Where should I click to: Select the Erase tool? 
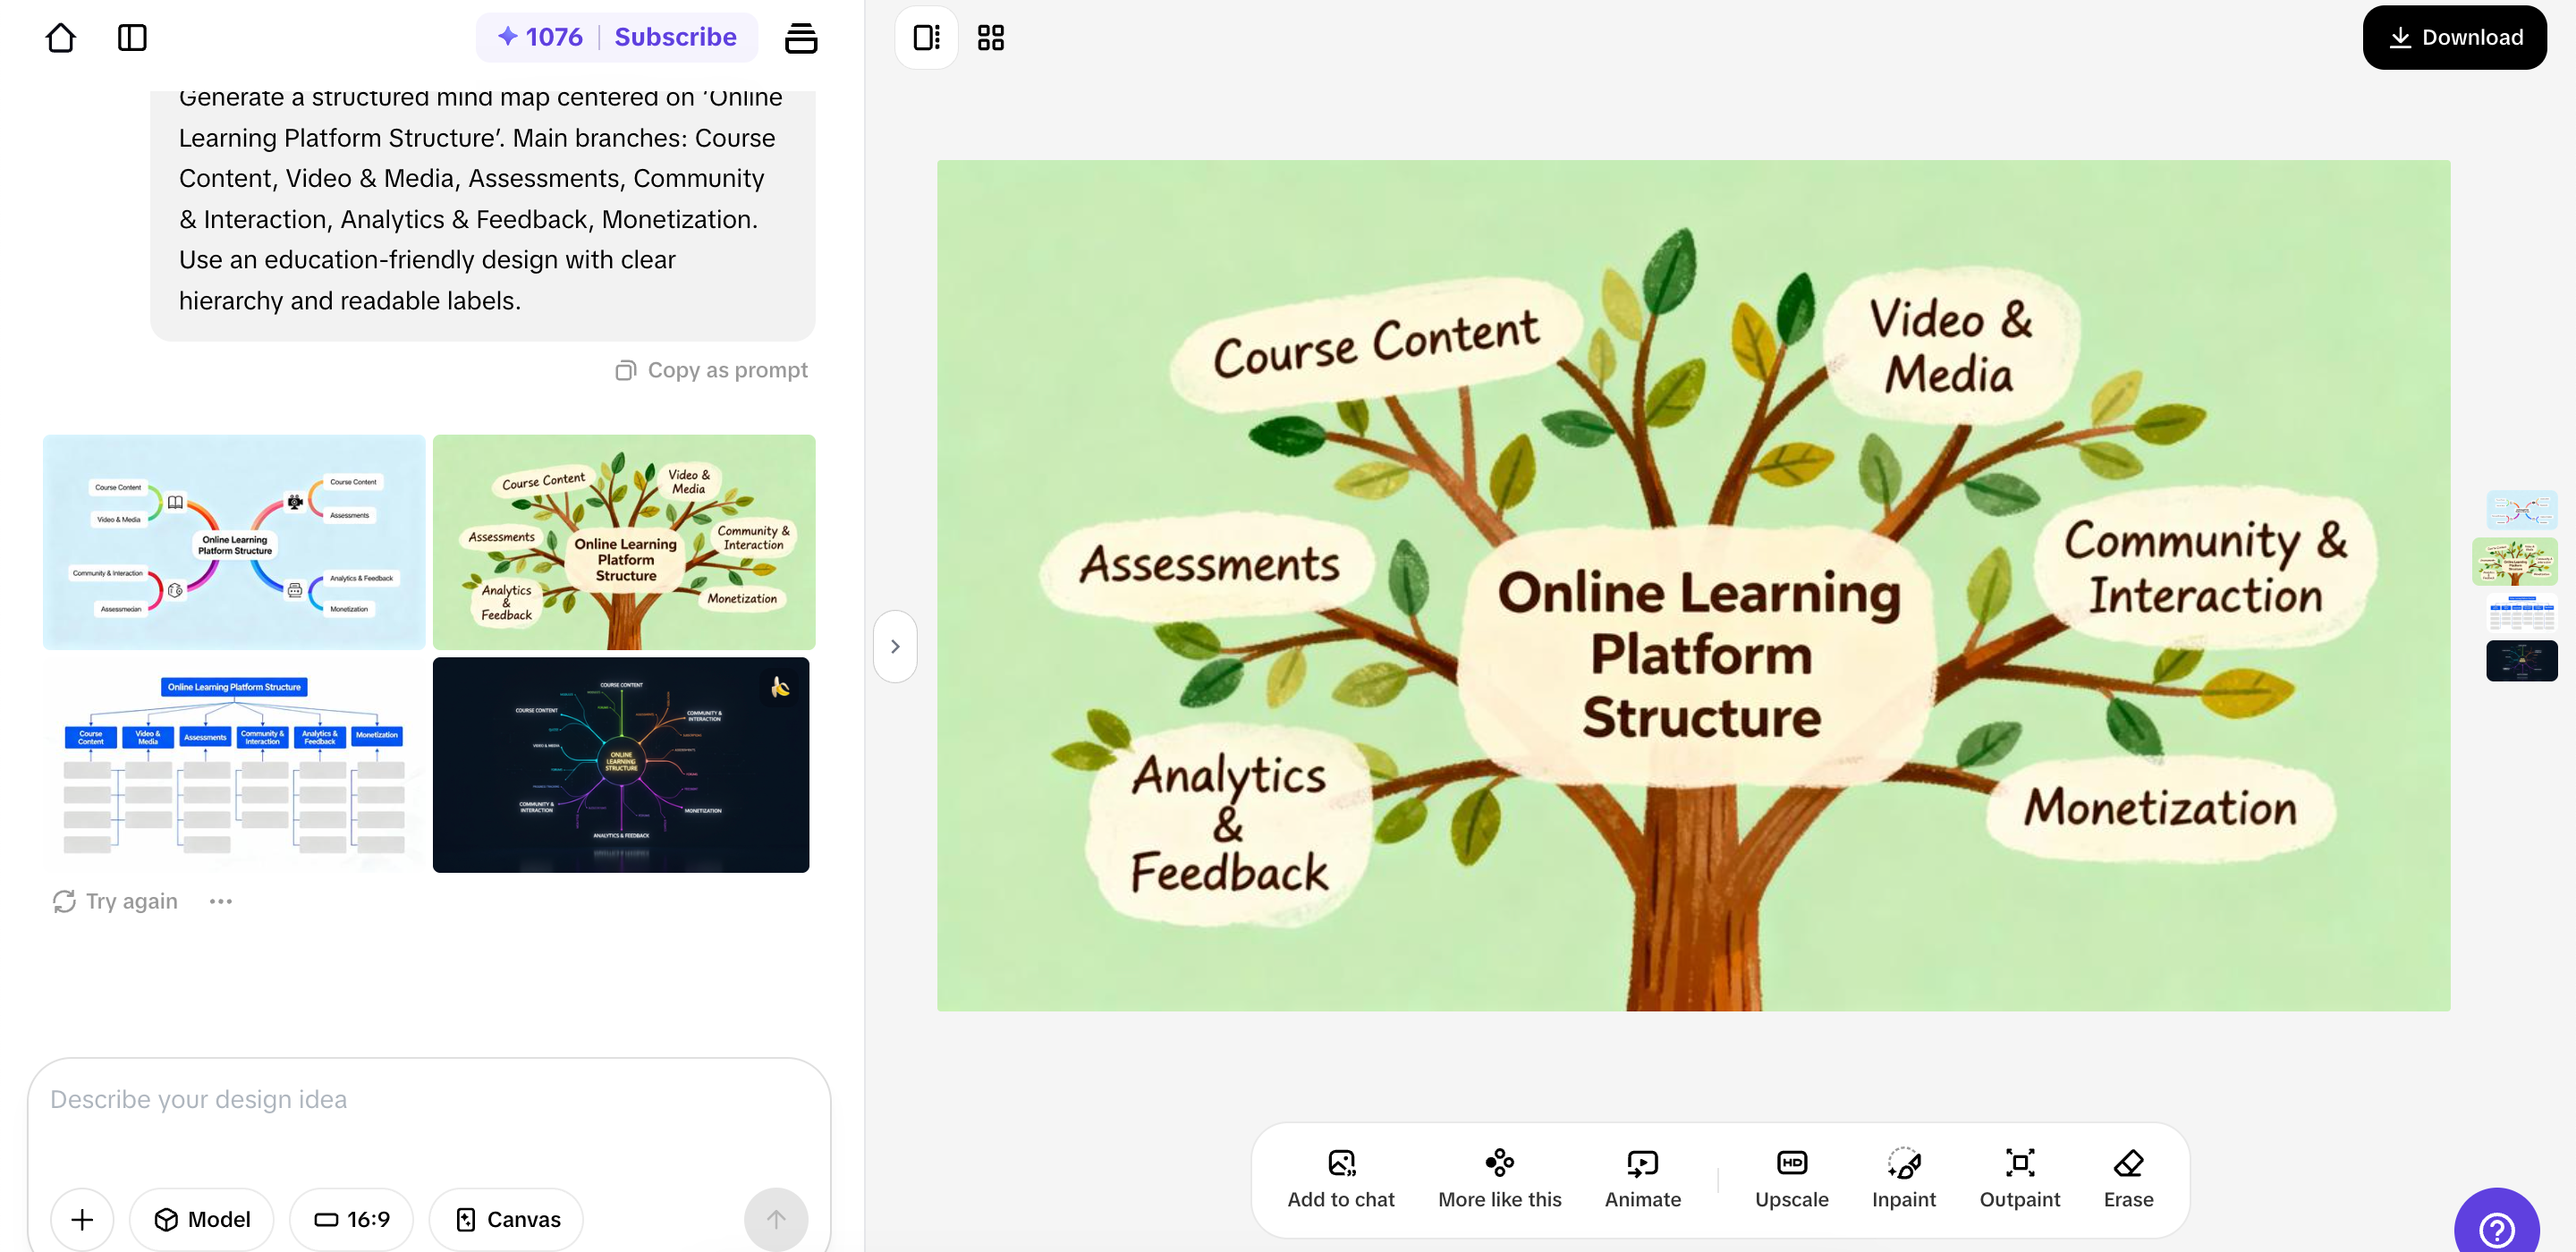coord(2128,1179)
